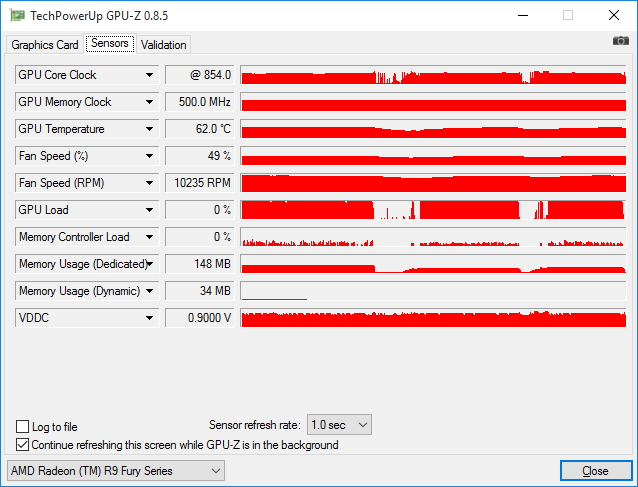Open the Sensor refresh rate combo box

(x=339, y=425)
